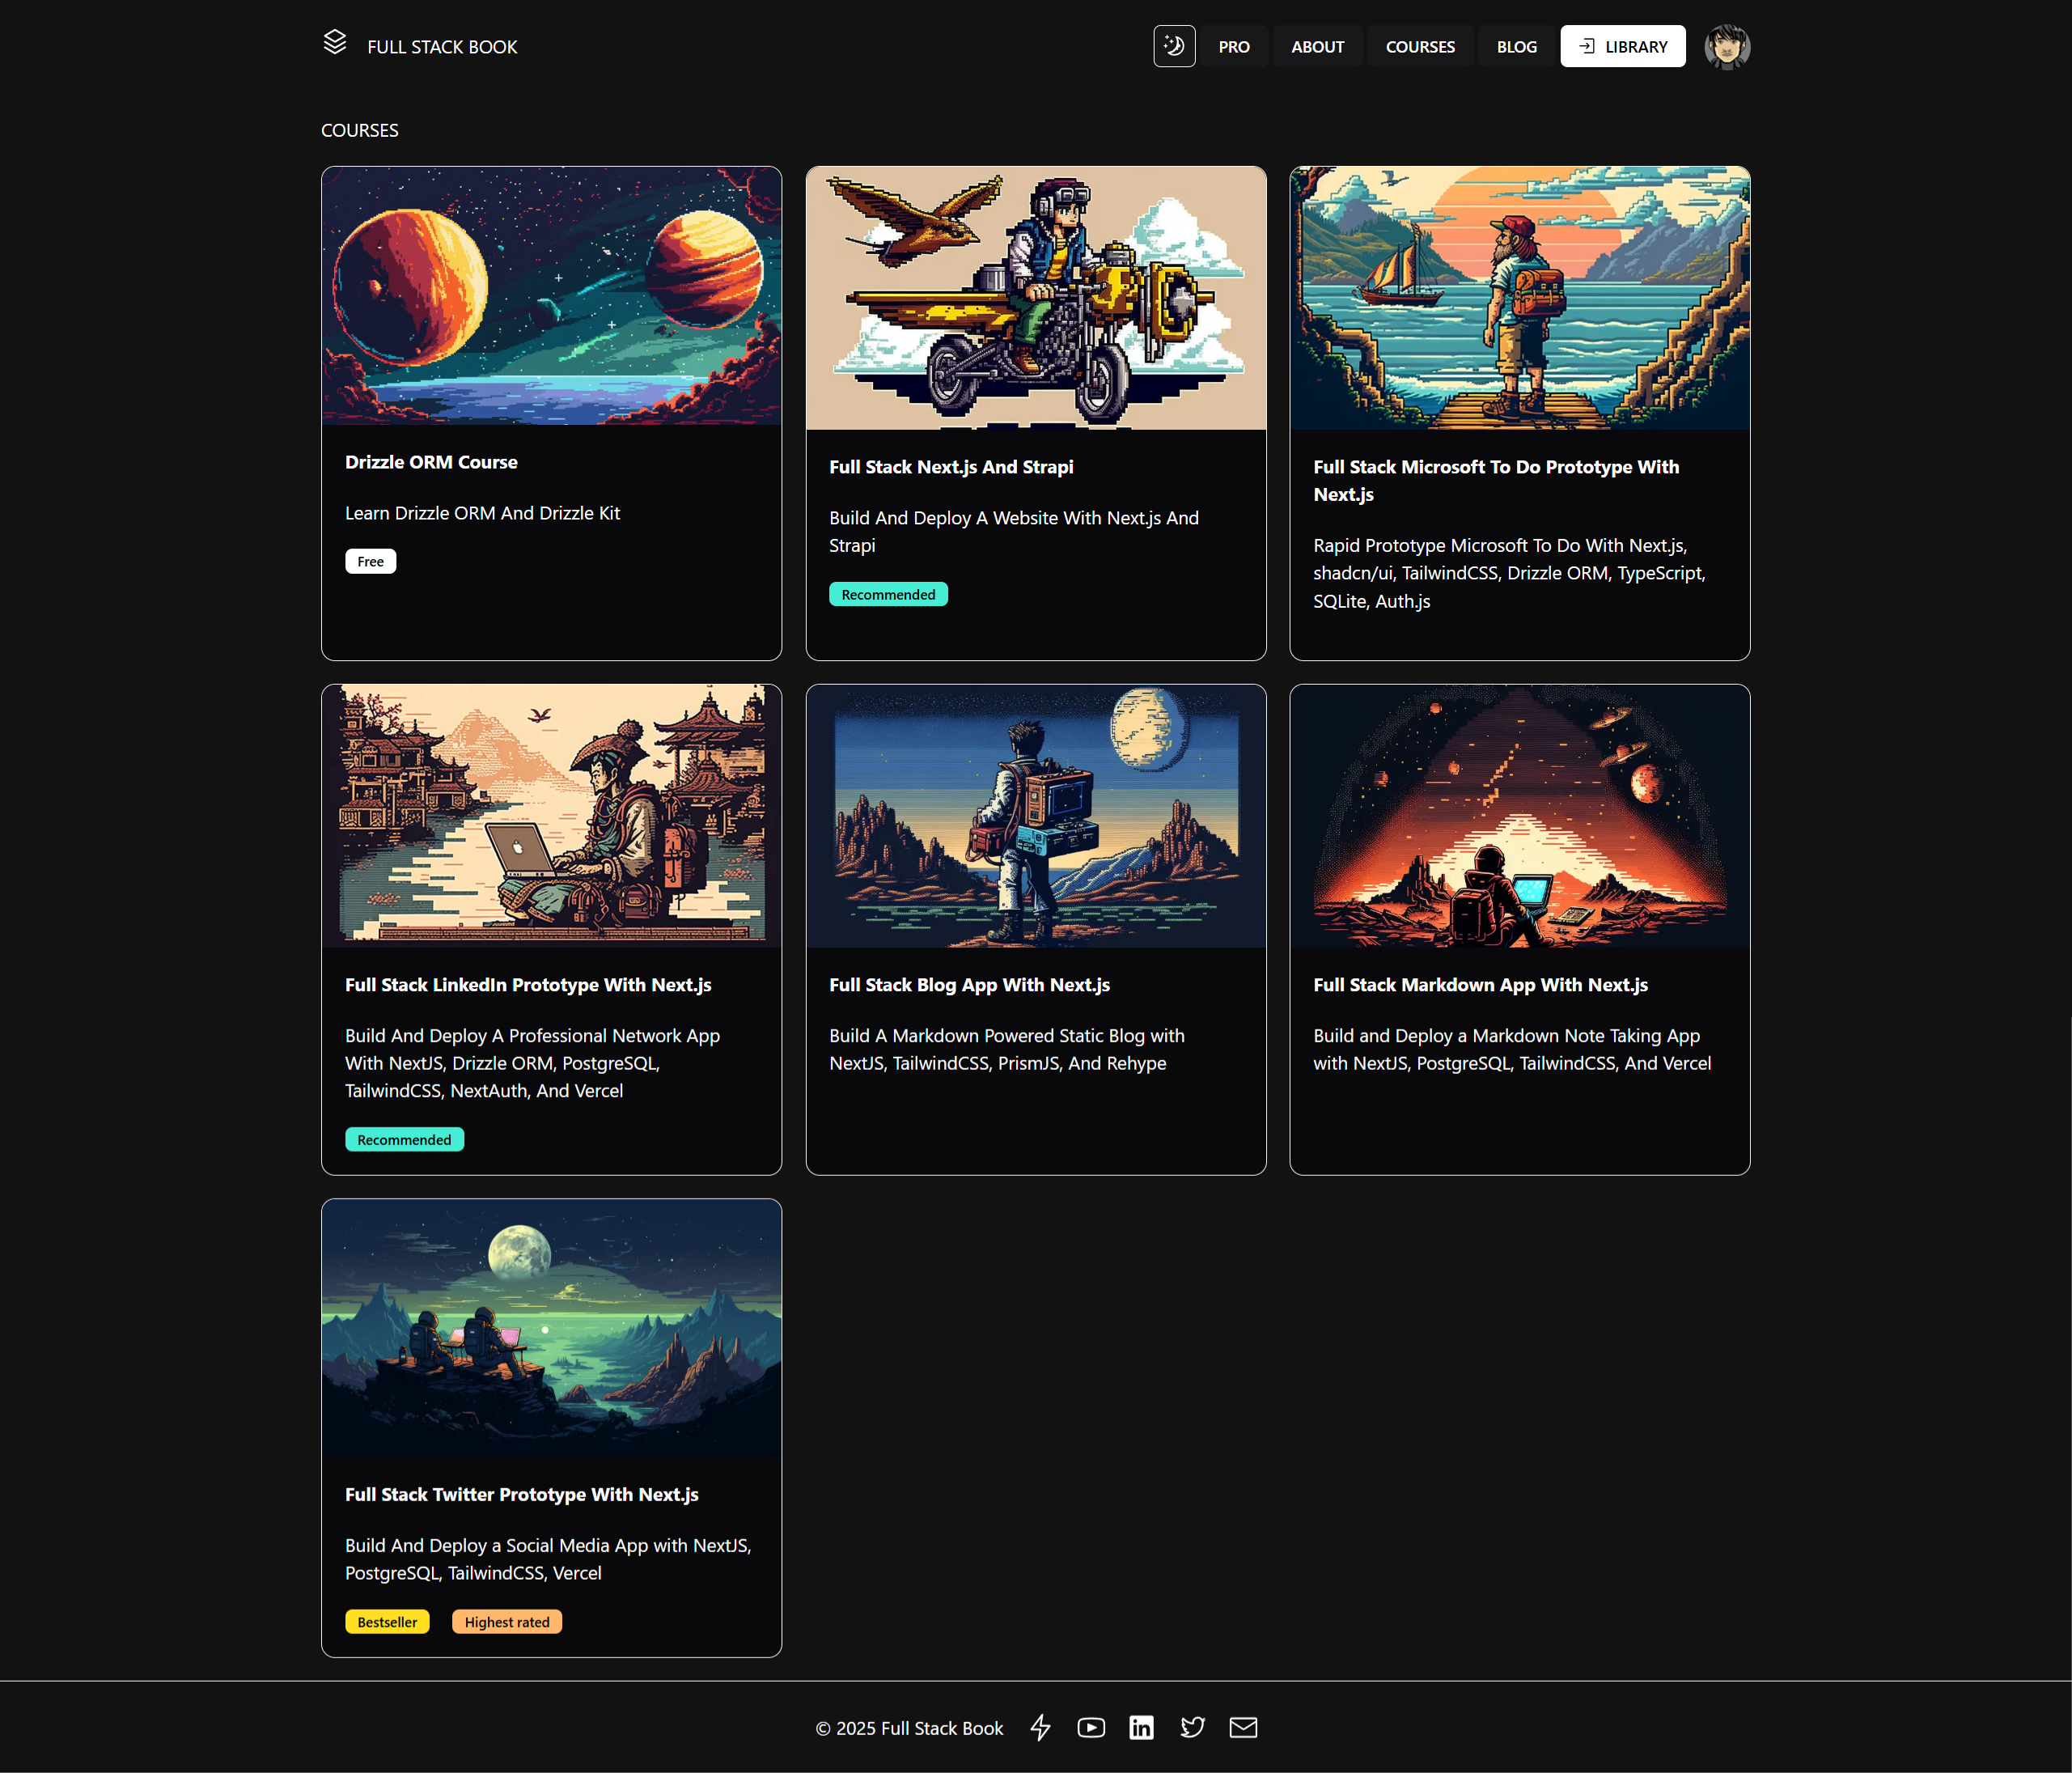The image size is (2072, 1773).
Task: Open the BLOG menu item
Action: (1516, 47)
